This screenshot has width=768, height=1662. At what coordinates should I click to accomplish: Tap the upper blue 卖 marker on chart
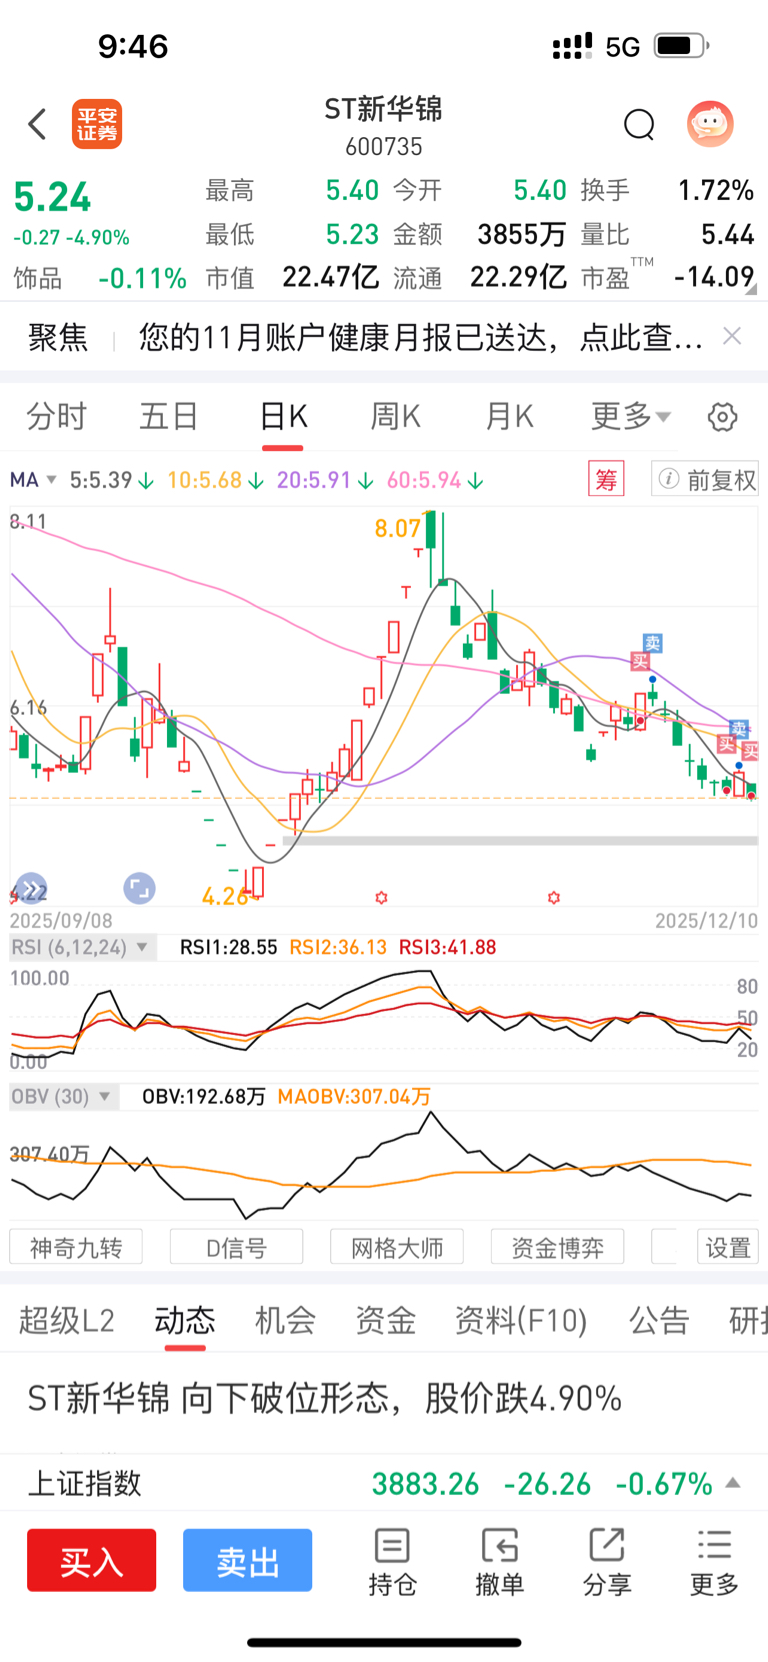[x=653, y=643]
